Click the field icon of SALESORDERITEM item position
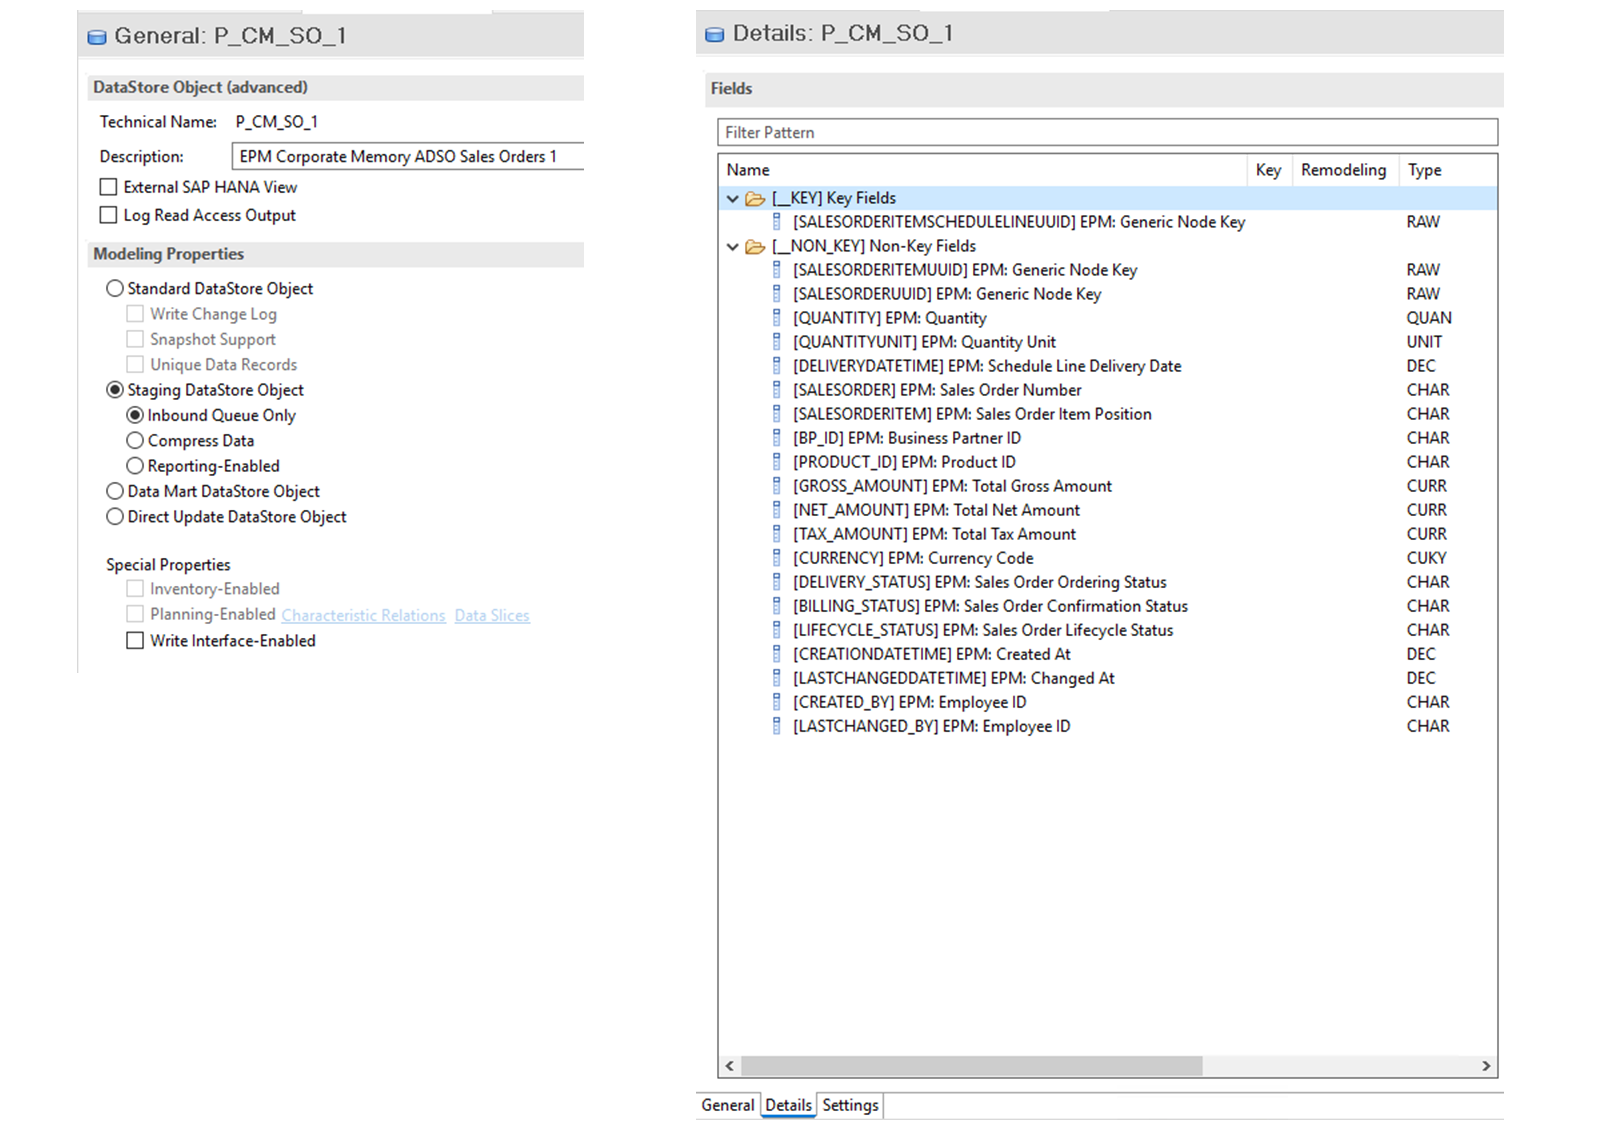Image resolution: width=1600 pixels, height=1130 pixels. point(777,414)
